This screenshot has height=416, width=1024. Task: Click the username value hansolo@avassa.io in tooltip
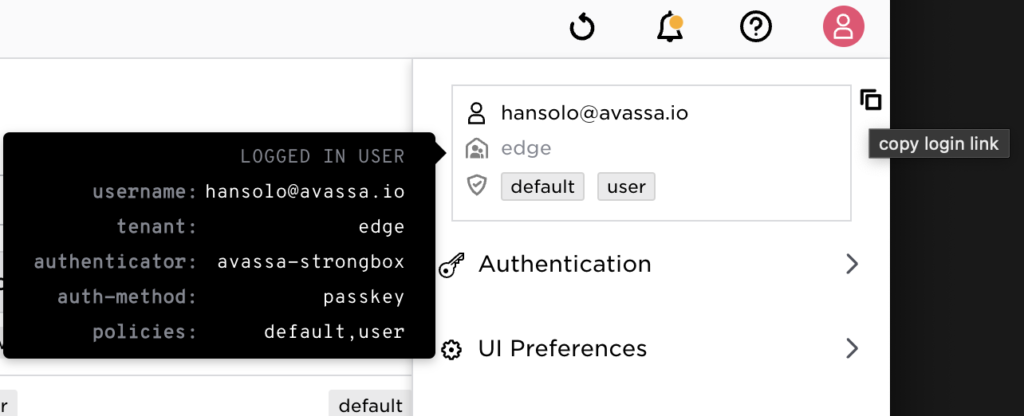click(305, 191)
